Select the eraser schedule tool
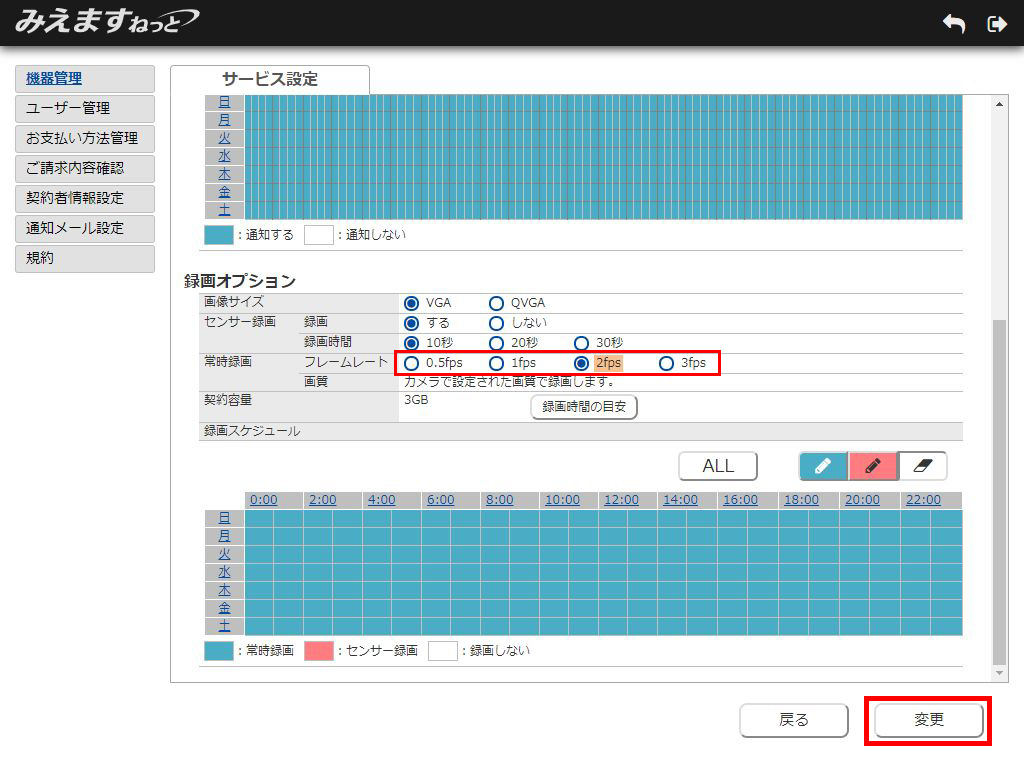Image resolution: width=1024 pixels, height=768 pixels. (x=922, y=466)
